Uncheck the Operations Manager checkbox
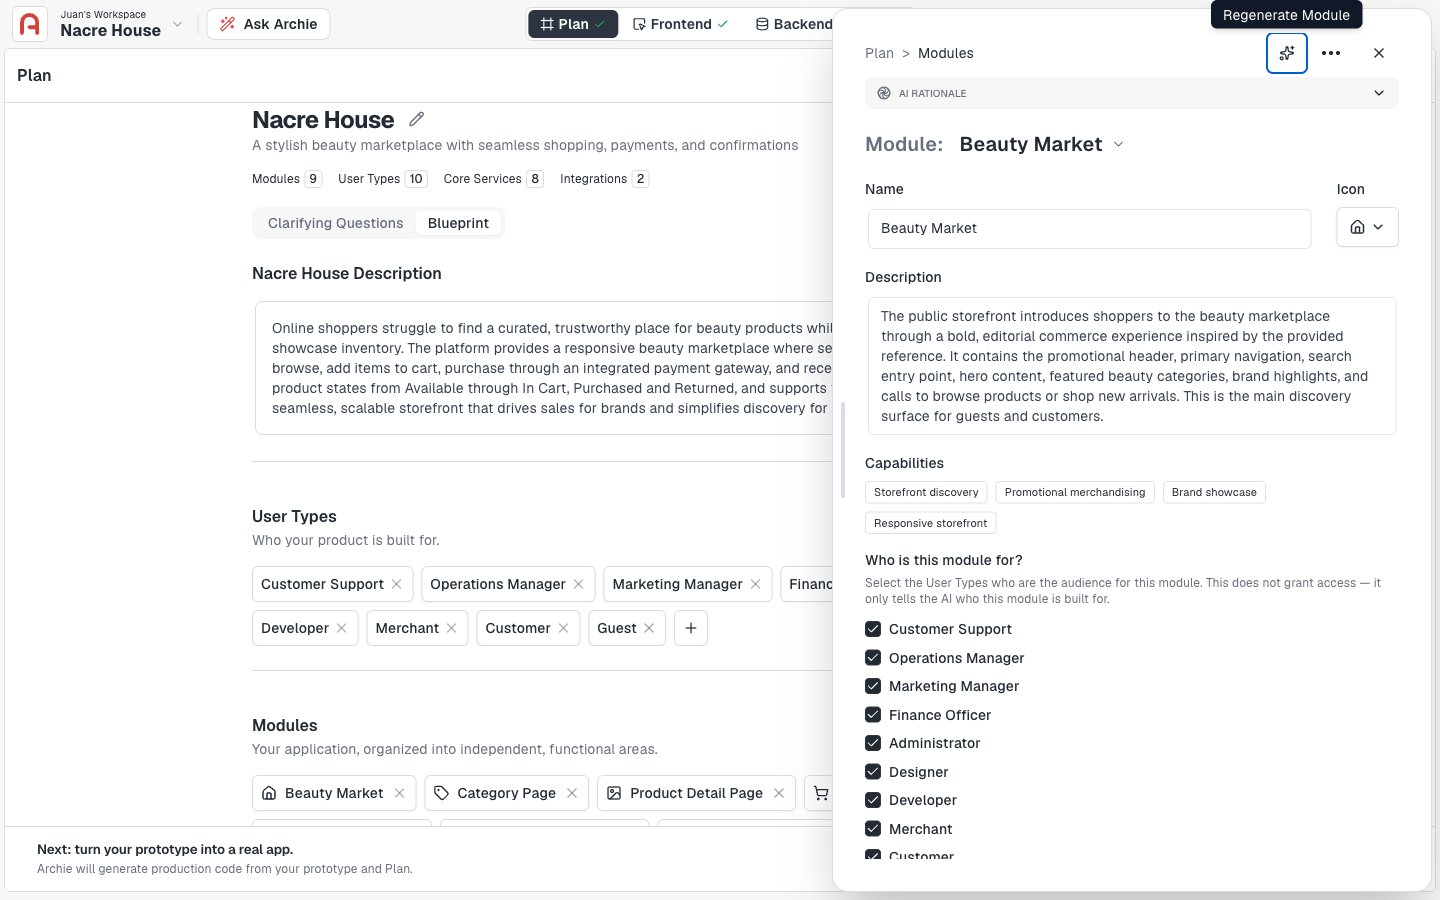The image size is (1440, 900). click(873, 658)
